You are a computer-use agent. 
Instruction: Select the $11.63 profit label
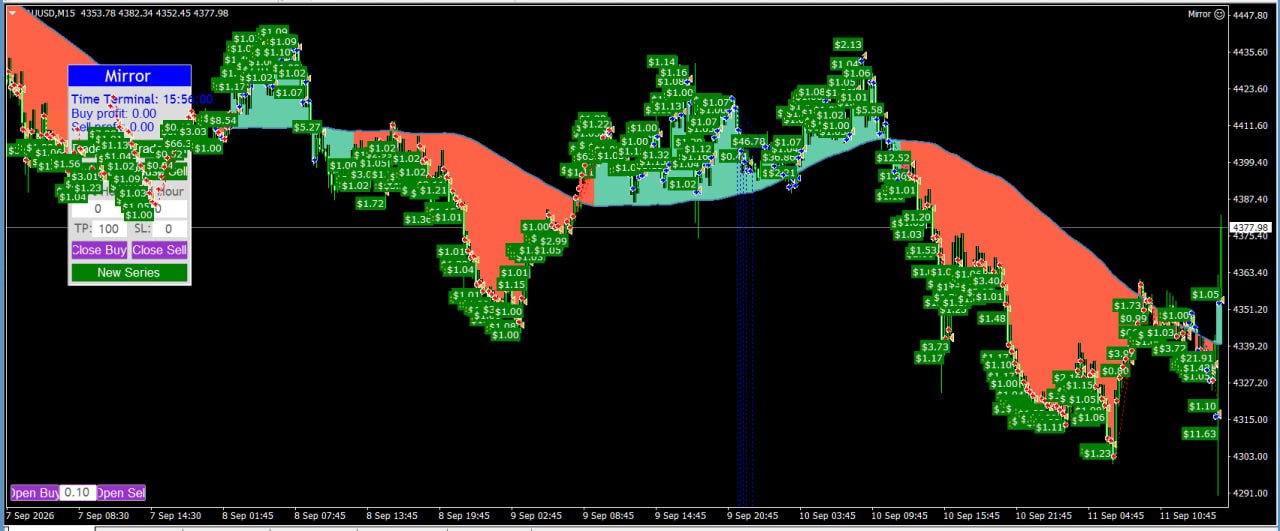pyautogui.click(x=1199, y=434)
